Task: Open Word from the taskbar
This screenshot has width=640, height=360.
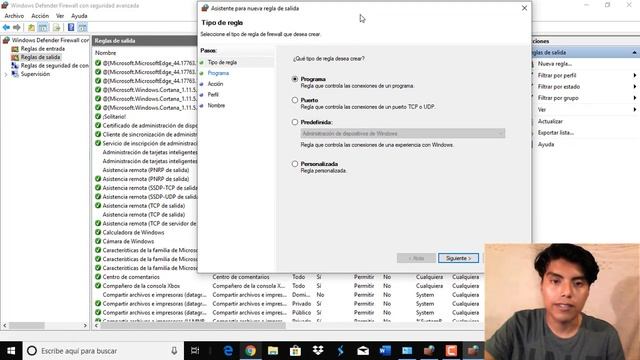Action: pyautogui.click(x=385, y=351)
